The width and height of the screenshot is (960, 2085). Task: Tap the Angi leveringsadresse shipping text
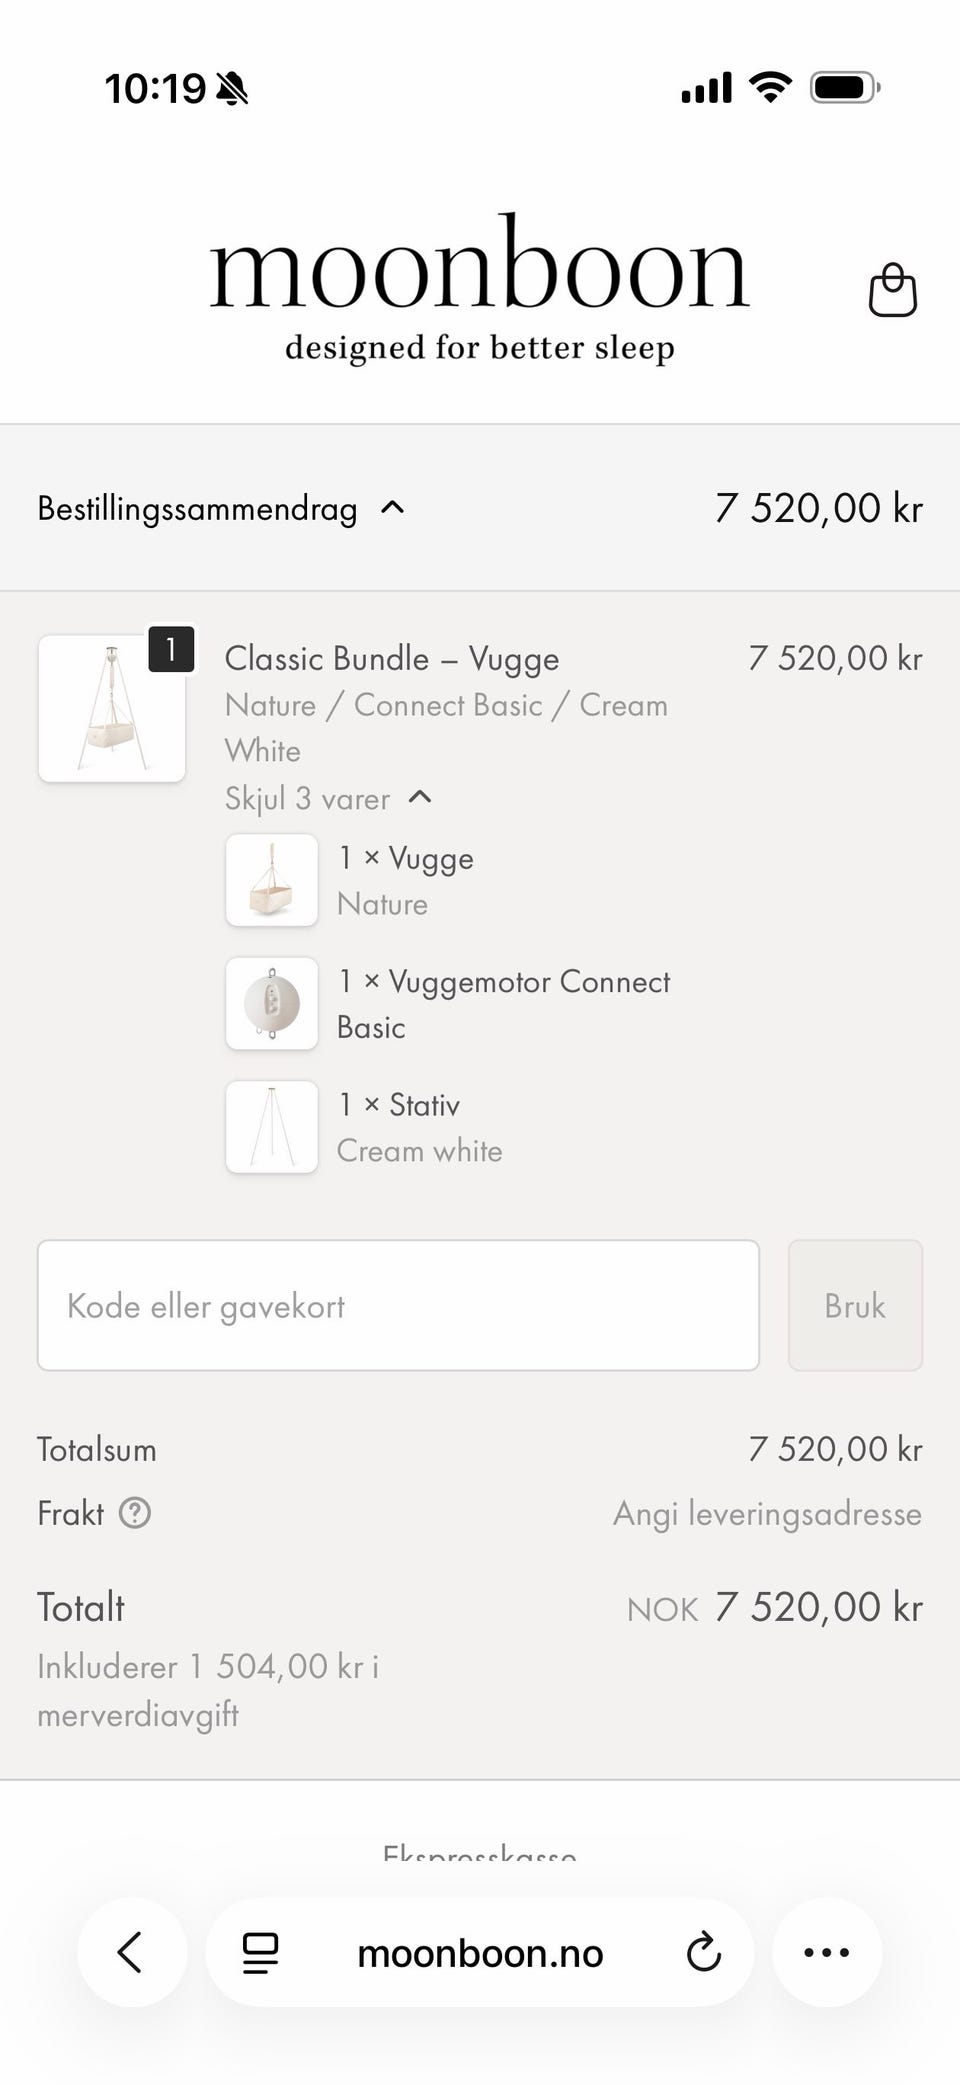click(767, 1514)
